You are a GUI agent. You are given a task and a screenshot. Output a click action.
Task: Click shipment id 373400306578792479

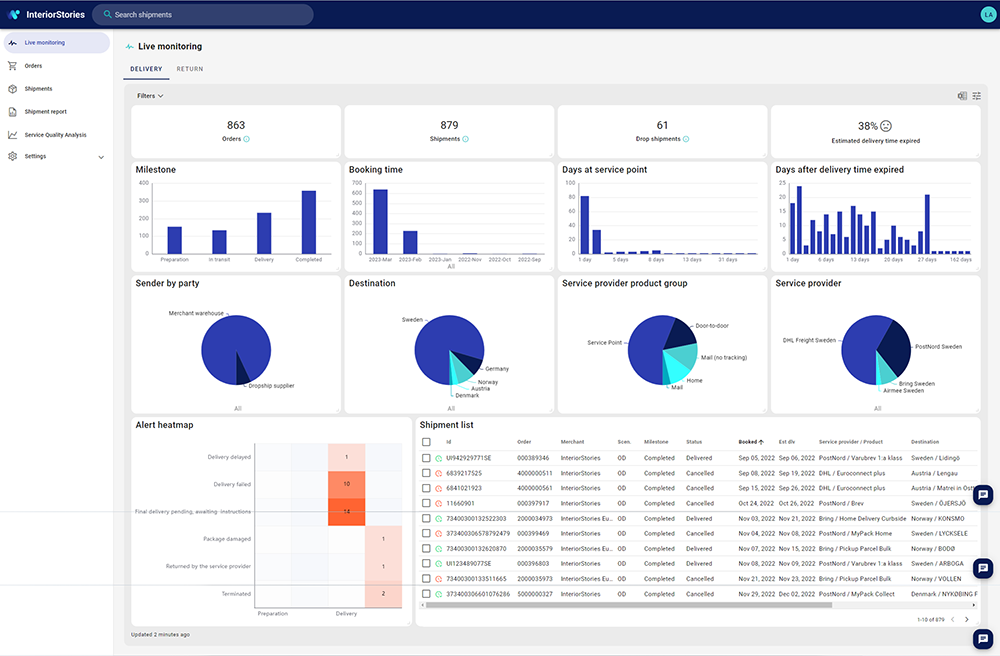(478, 534)
